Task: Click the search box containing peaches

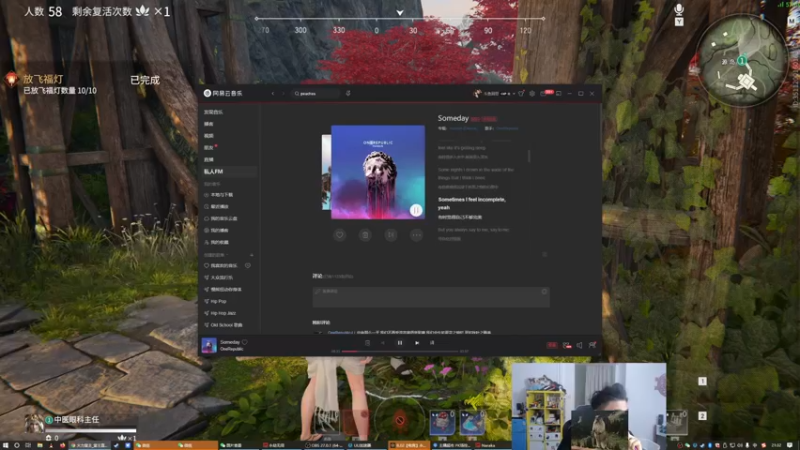Action: 316,93
